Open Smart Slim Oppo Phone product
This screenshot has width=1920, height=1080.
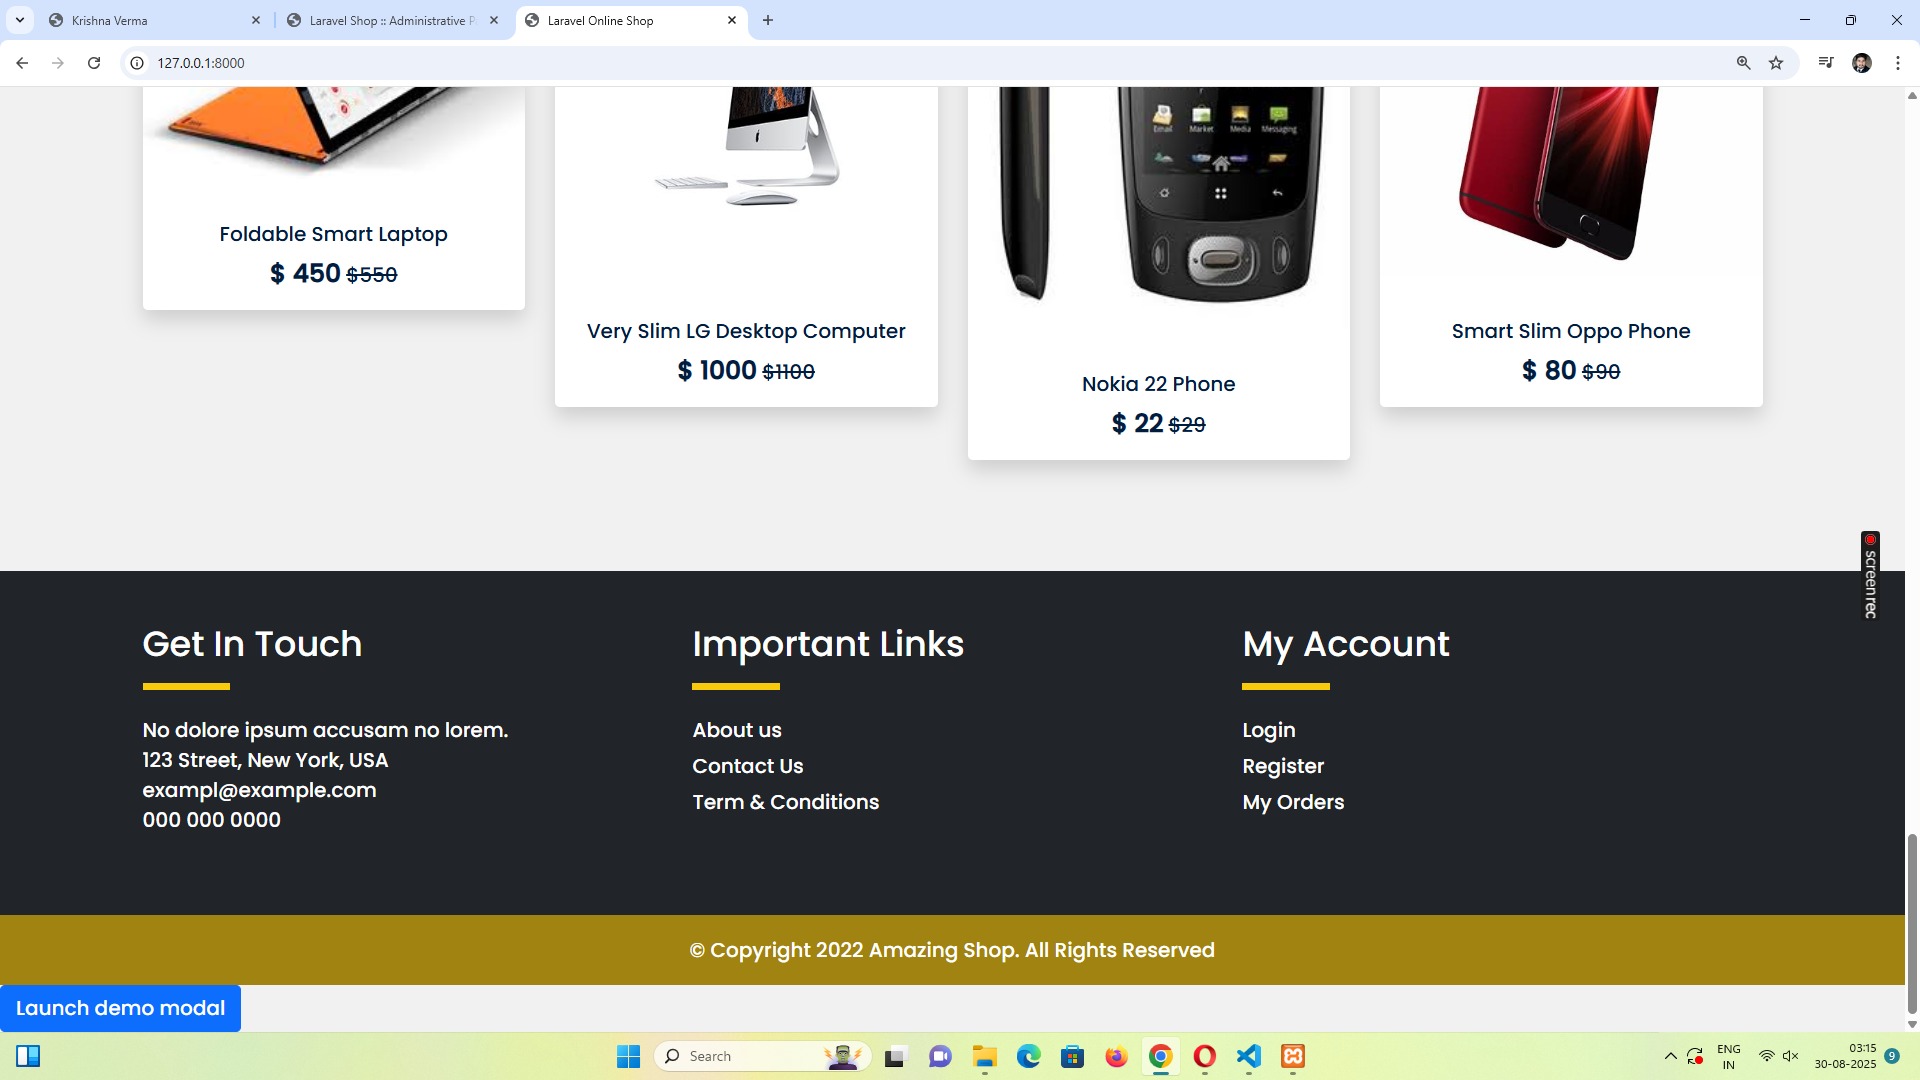point(1571,331)
